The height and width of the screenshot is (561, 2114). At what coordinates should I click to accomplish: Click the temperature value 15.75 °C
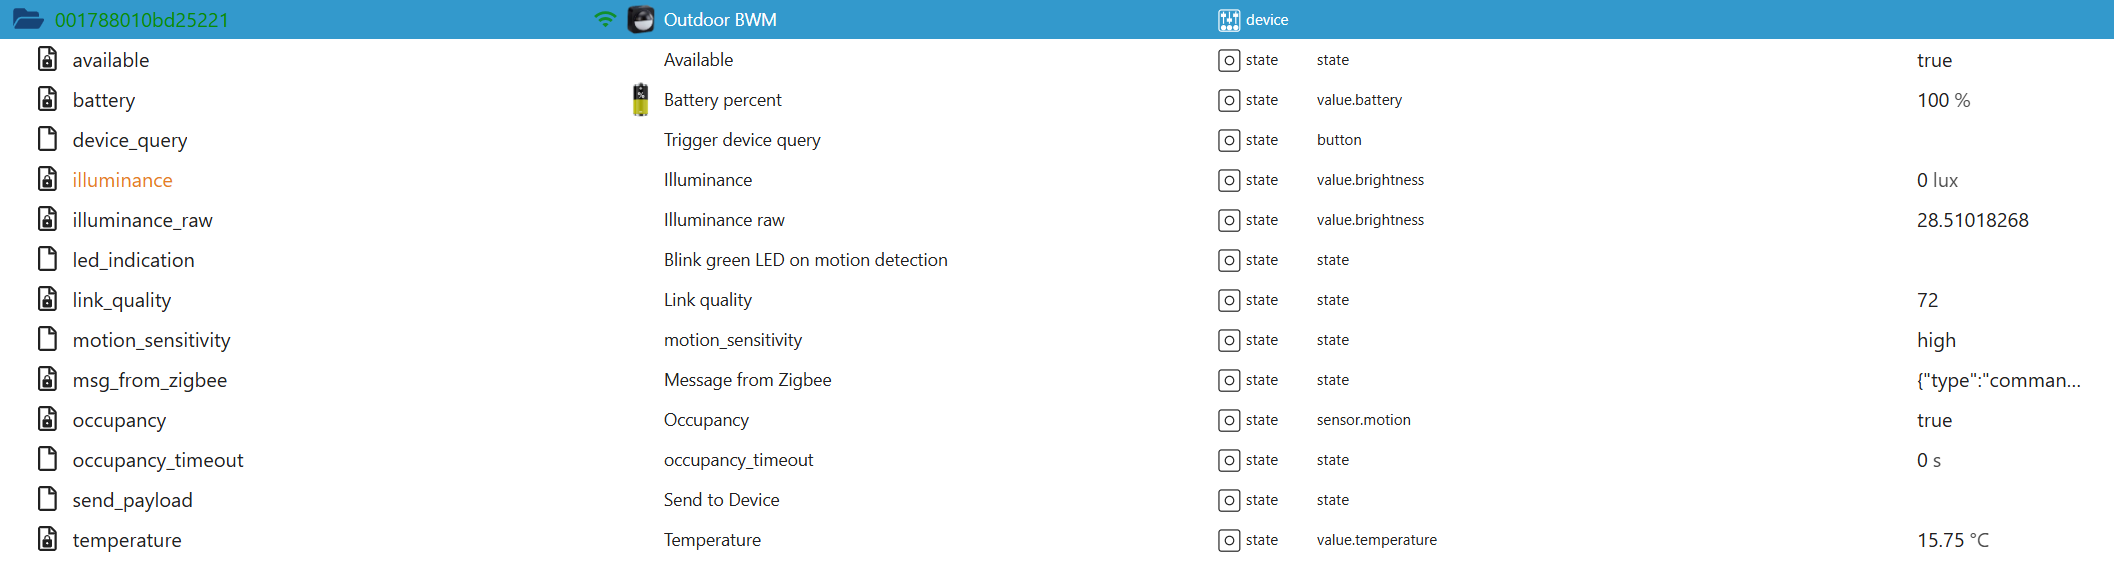[1952, 540]
